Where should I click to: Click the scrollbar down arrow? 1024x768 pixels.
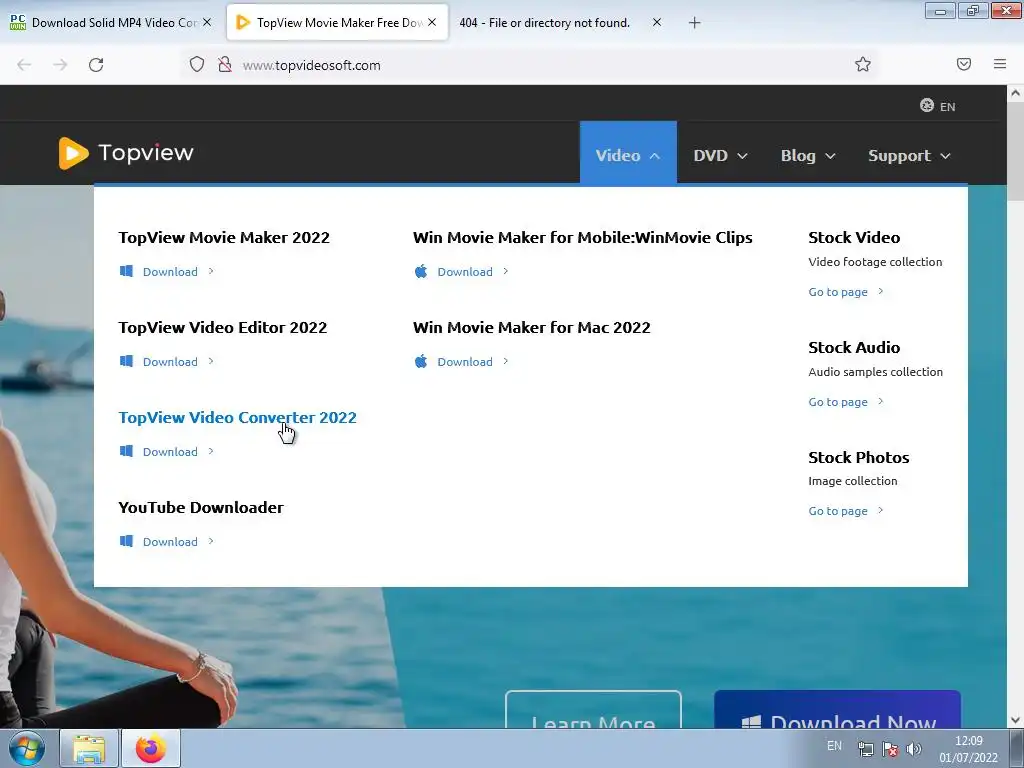coord(1016,720)
